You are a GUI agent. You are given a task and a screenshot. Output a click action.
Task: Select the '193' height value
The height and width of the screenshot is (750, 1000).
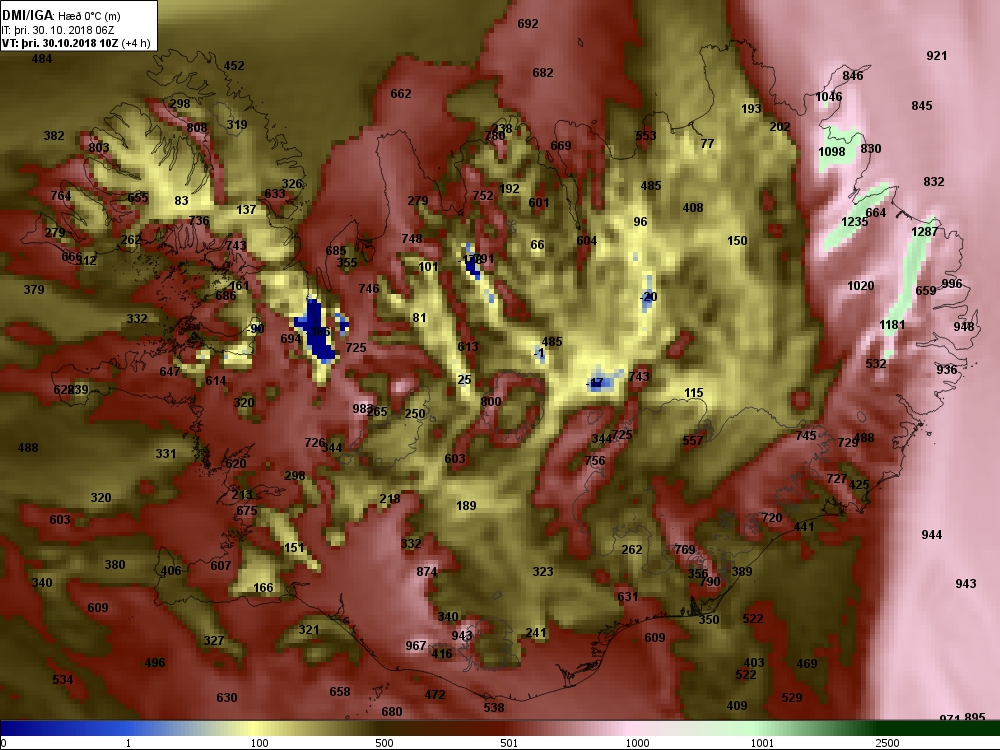(751, 109)
